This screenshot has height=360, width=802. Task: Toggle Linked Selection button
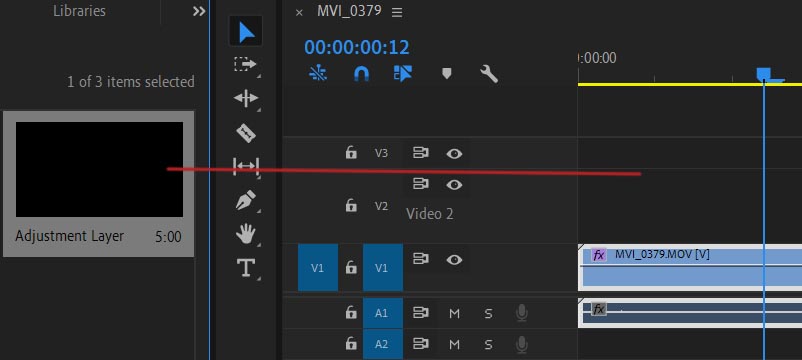pyautogui.click(x=403, y=74)
